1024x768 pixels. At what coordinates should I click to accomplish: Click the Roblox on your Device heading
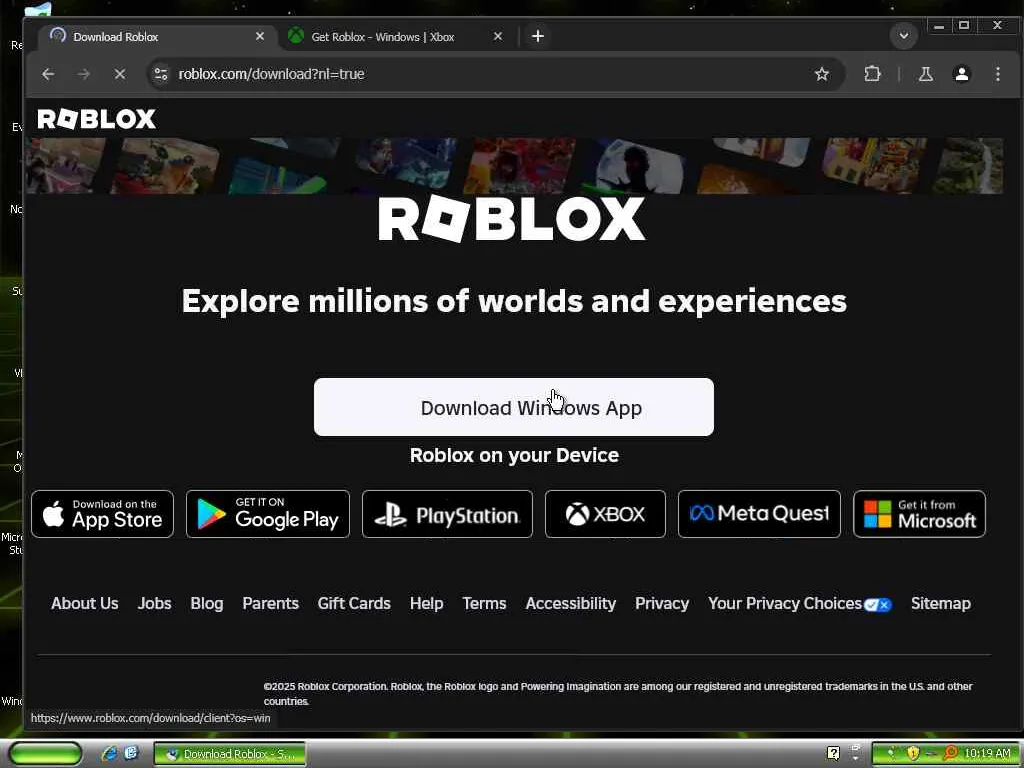coord(514,455)
